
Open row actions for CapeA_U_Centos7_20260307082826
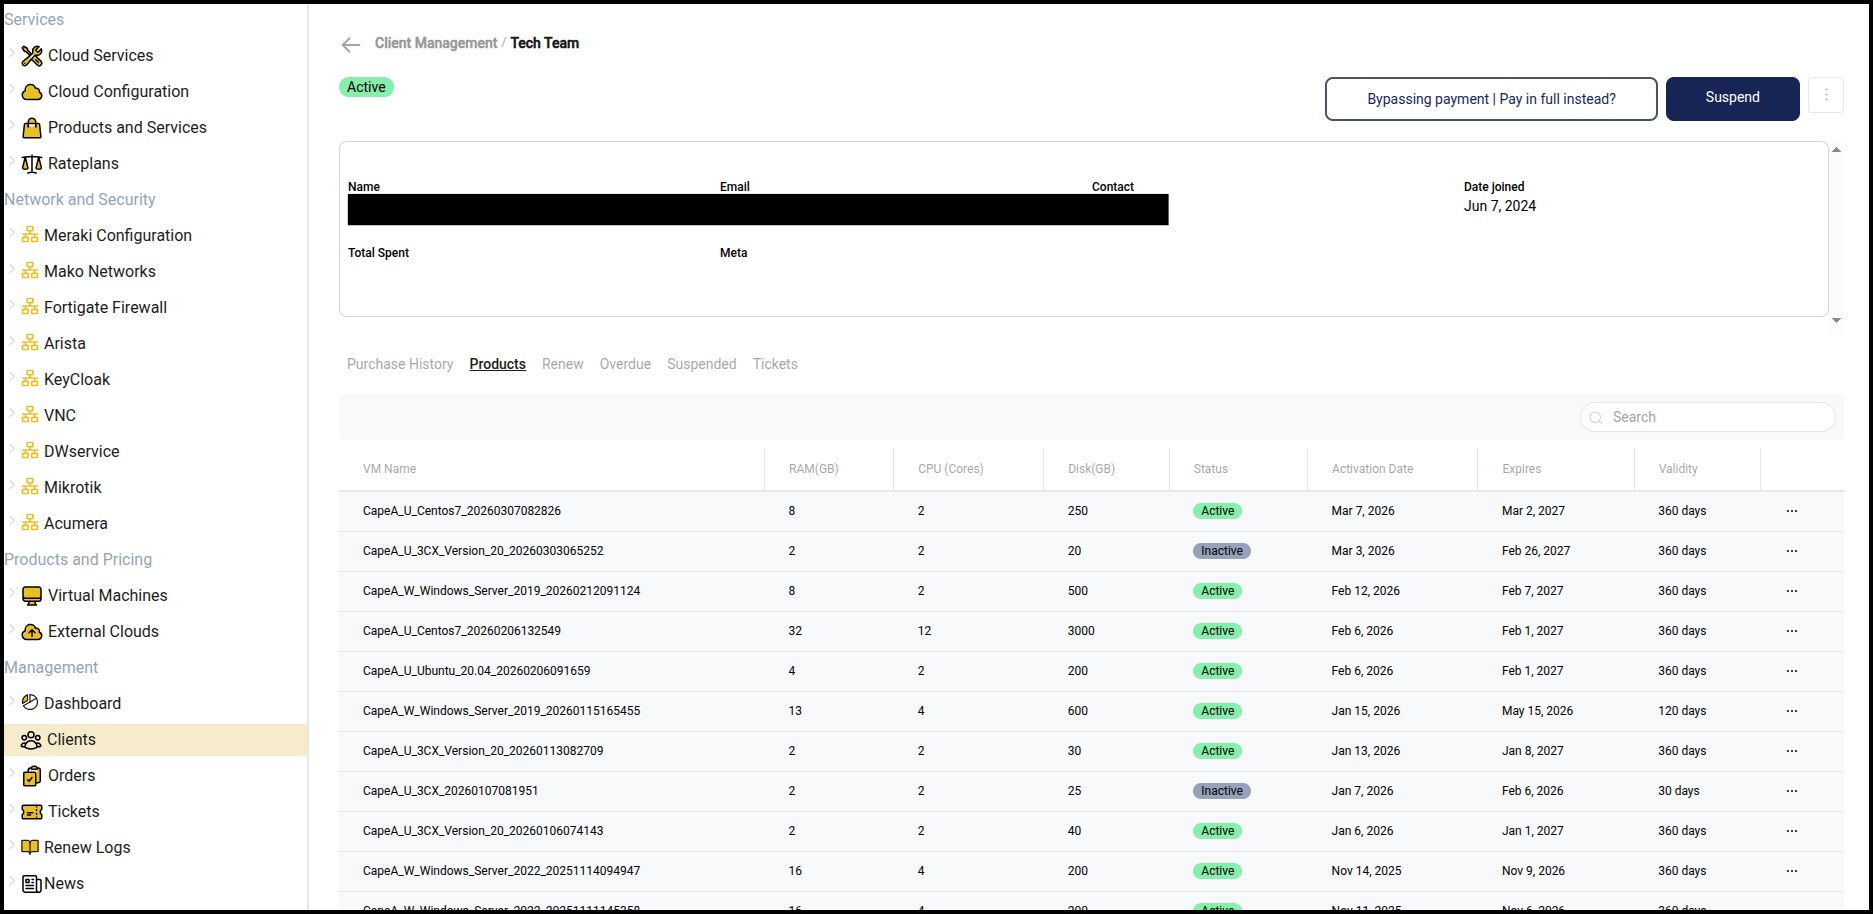[1792, 511]
